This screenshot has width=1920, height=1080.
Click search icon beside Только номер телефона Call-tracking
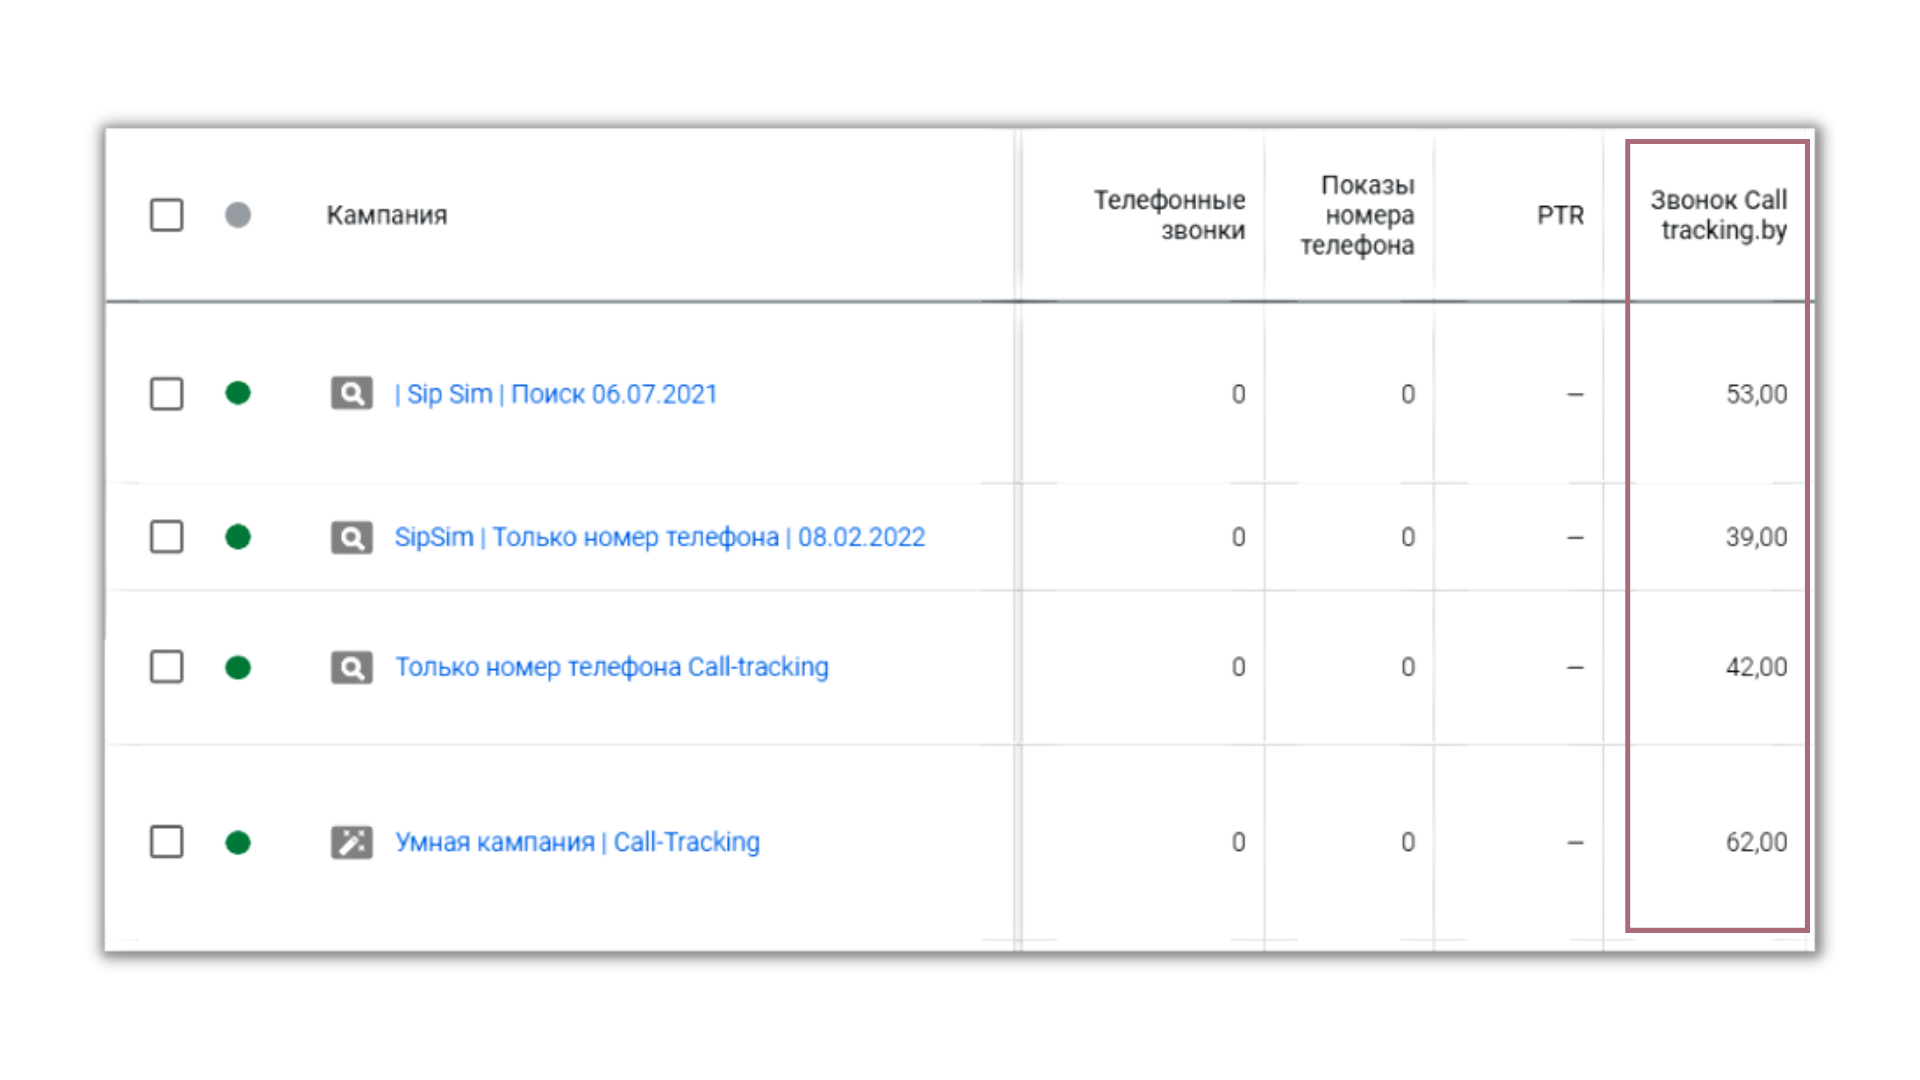point(351,667)
